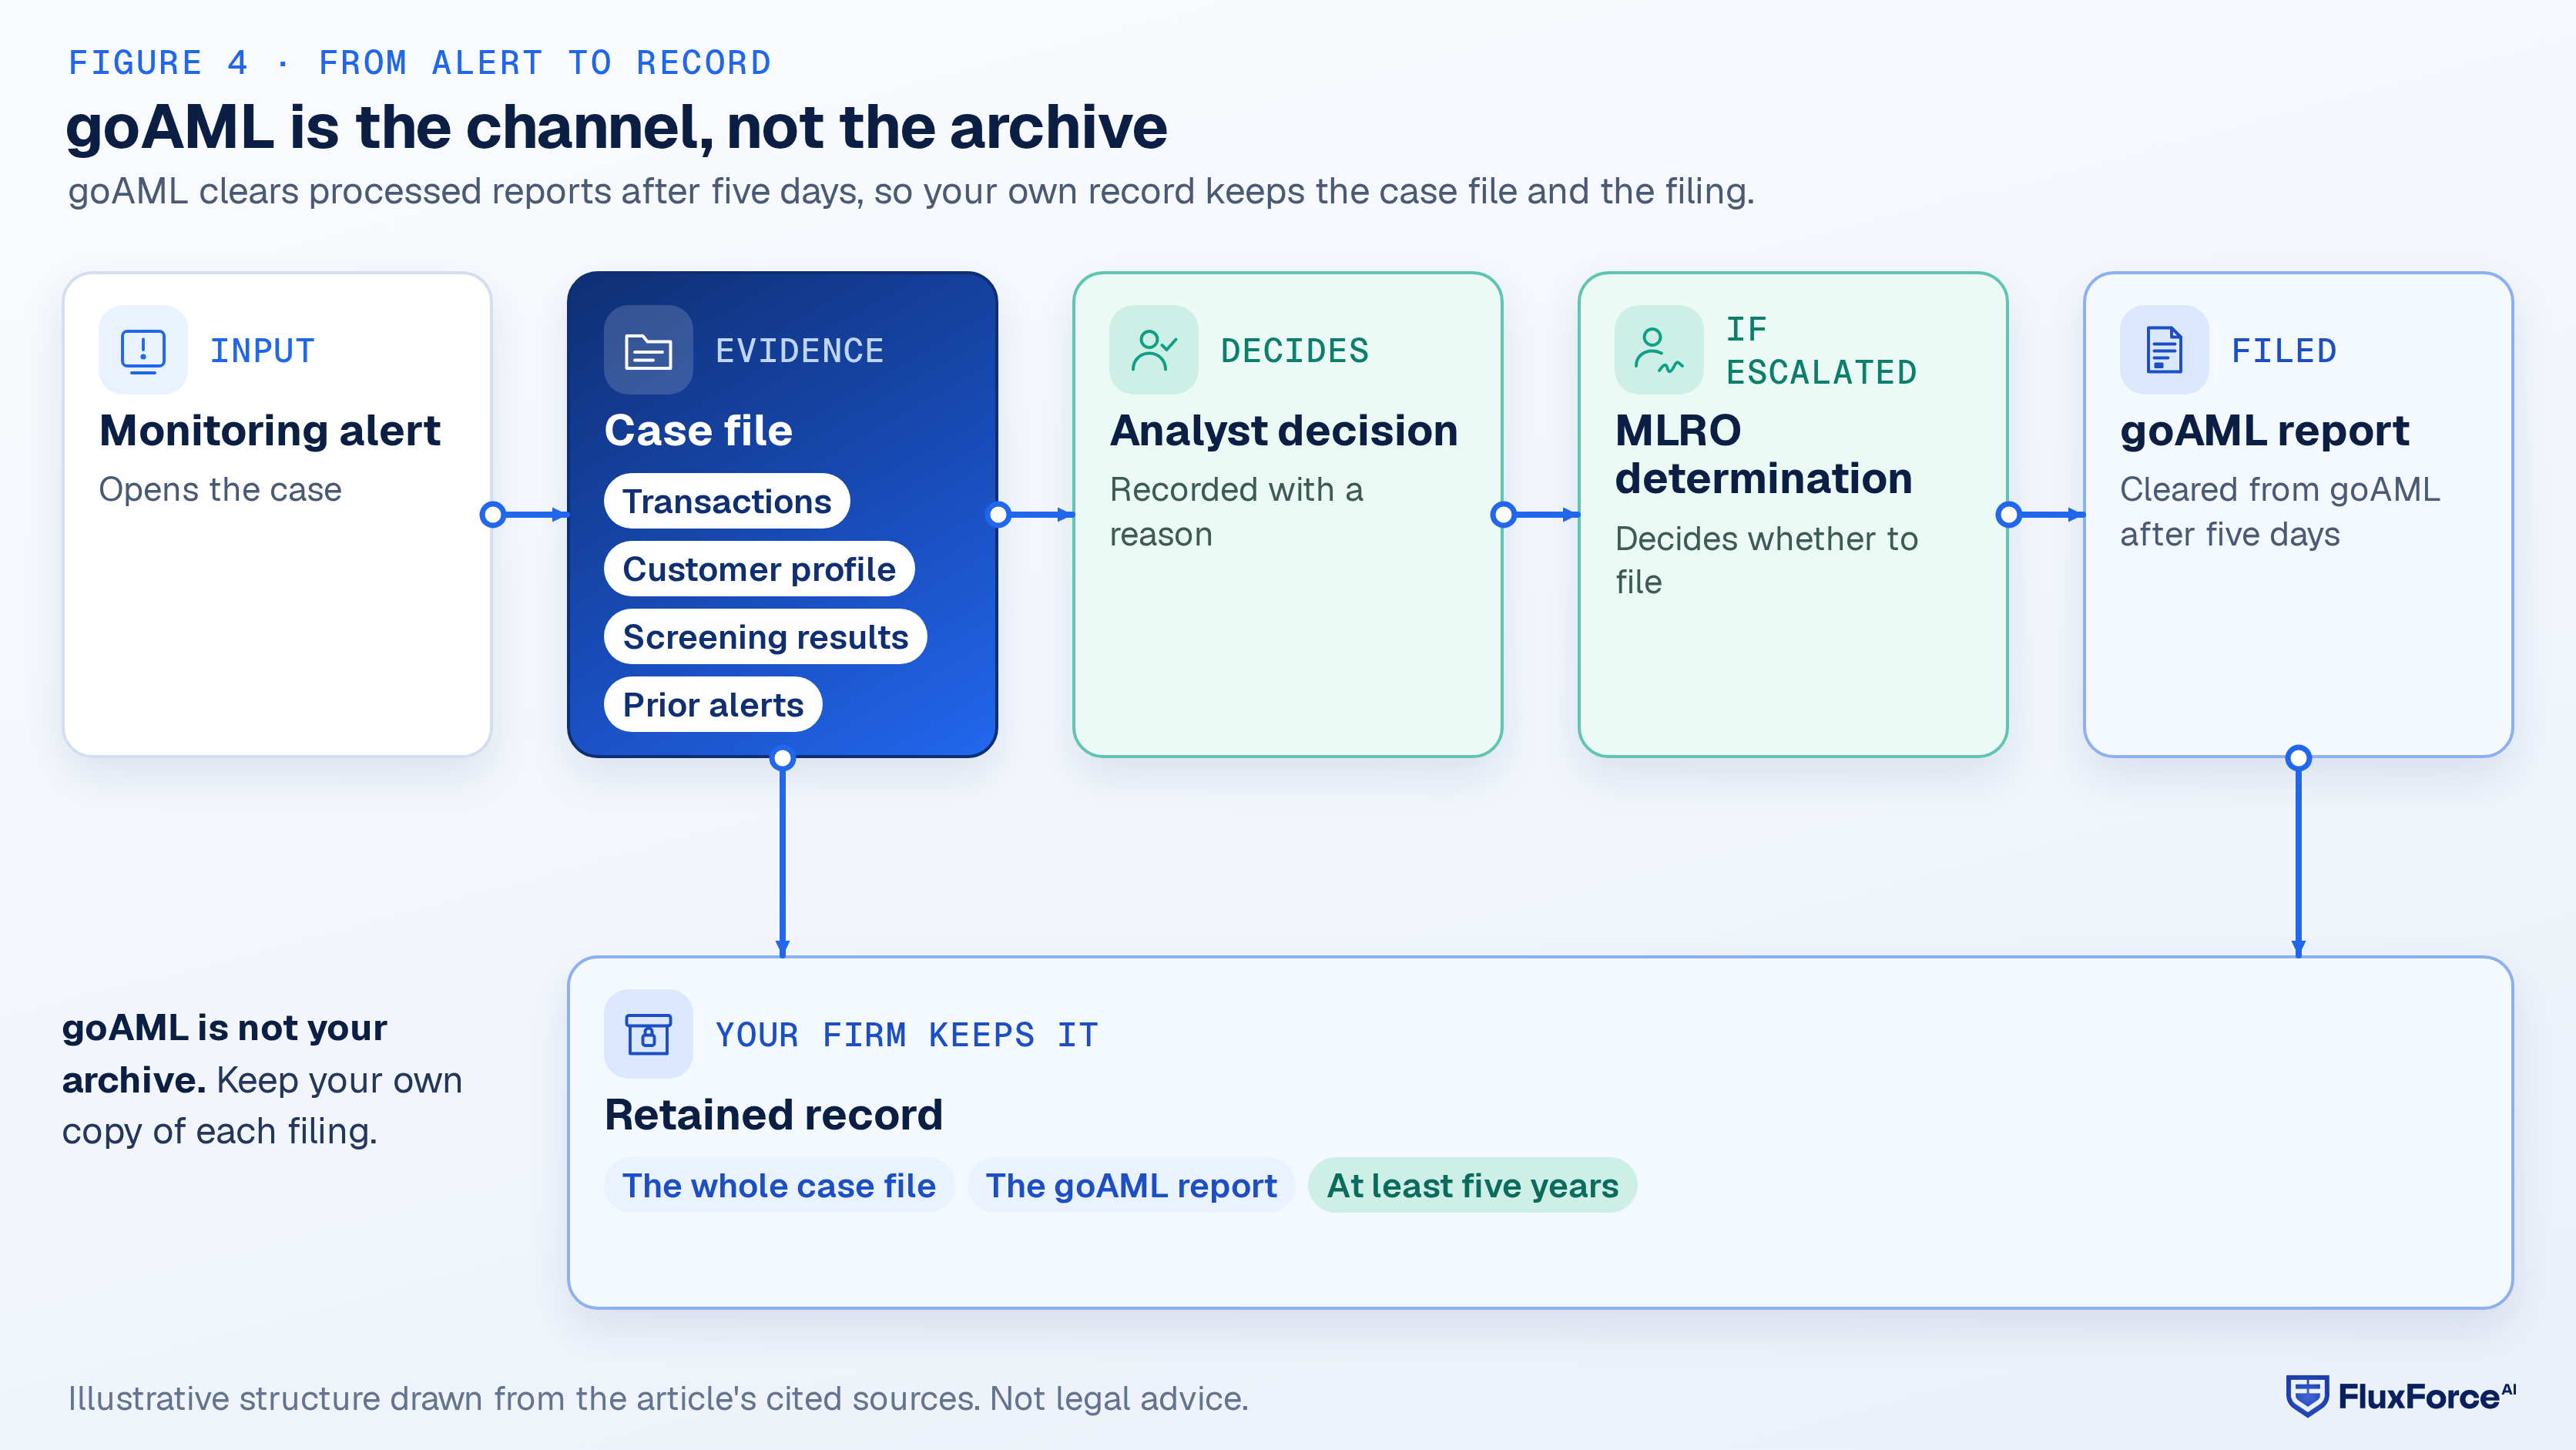Screen dimensions: 2576x1450
Task: Click the MLRO determination heading
Action: [1763, 455]
